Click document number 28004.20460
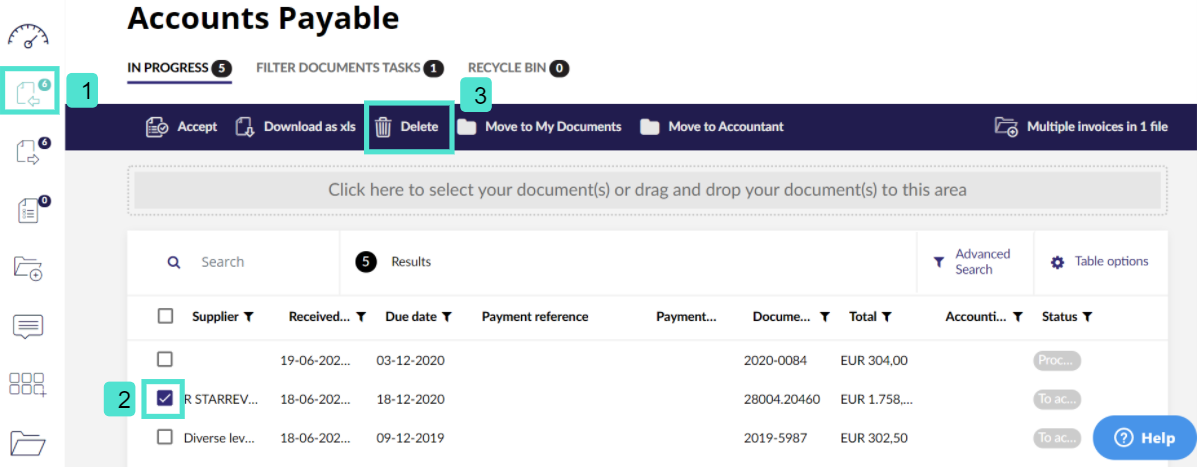This screenshot has width=1200, height=467. 782,398
